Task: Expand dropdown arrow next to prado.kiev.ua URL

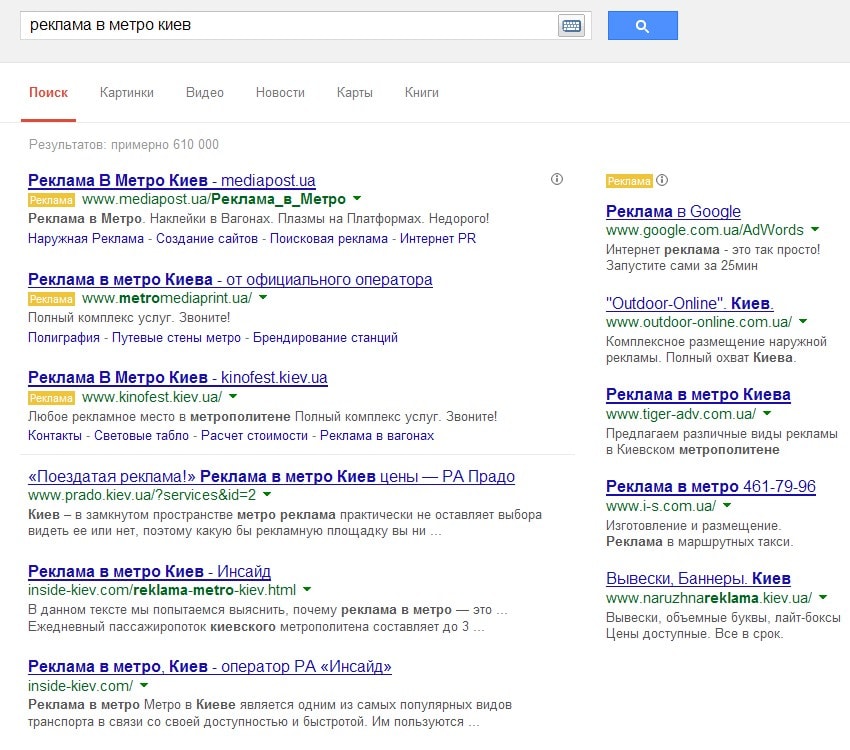Action: coord(267,494)
